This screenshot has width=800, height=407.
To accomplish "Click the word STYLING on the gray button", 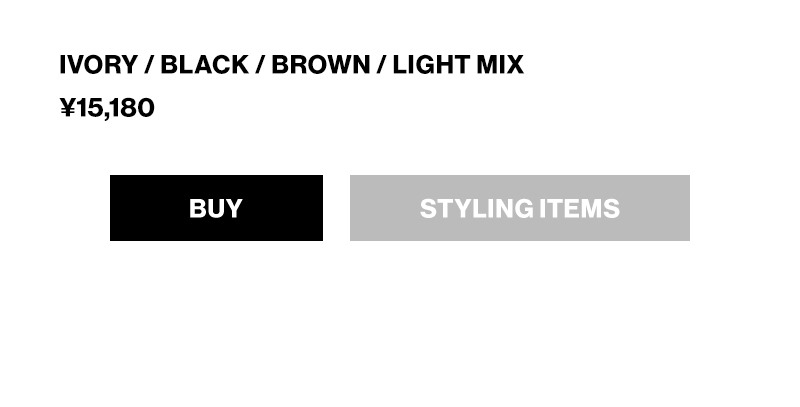I will click(x=476, y=208).
